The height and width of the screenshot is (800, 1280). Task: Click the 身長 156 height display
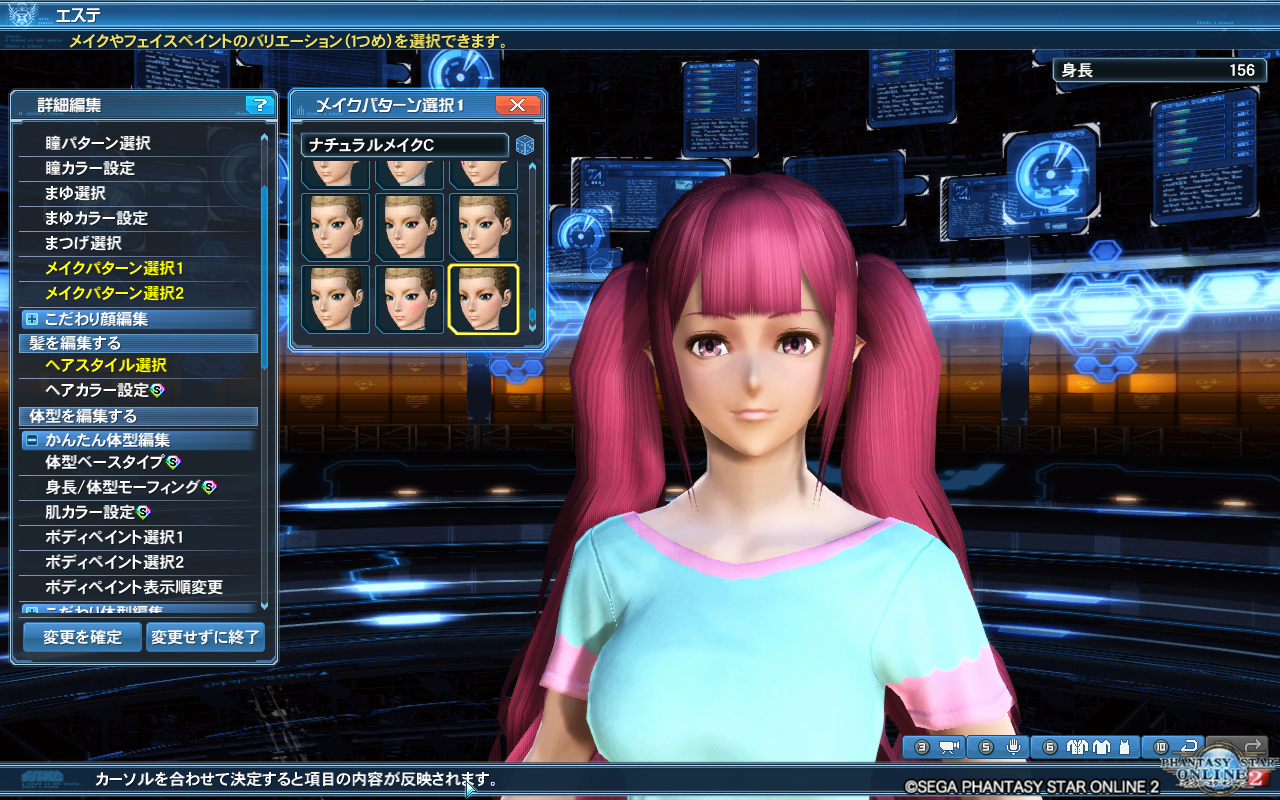click(1159, 70)
